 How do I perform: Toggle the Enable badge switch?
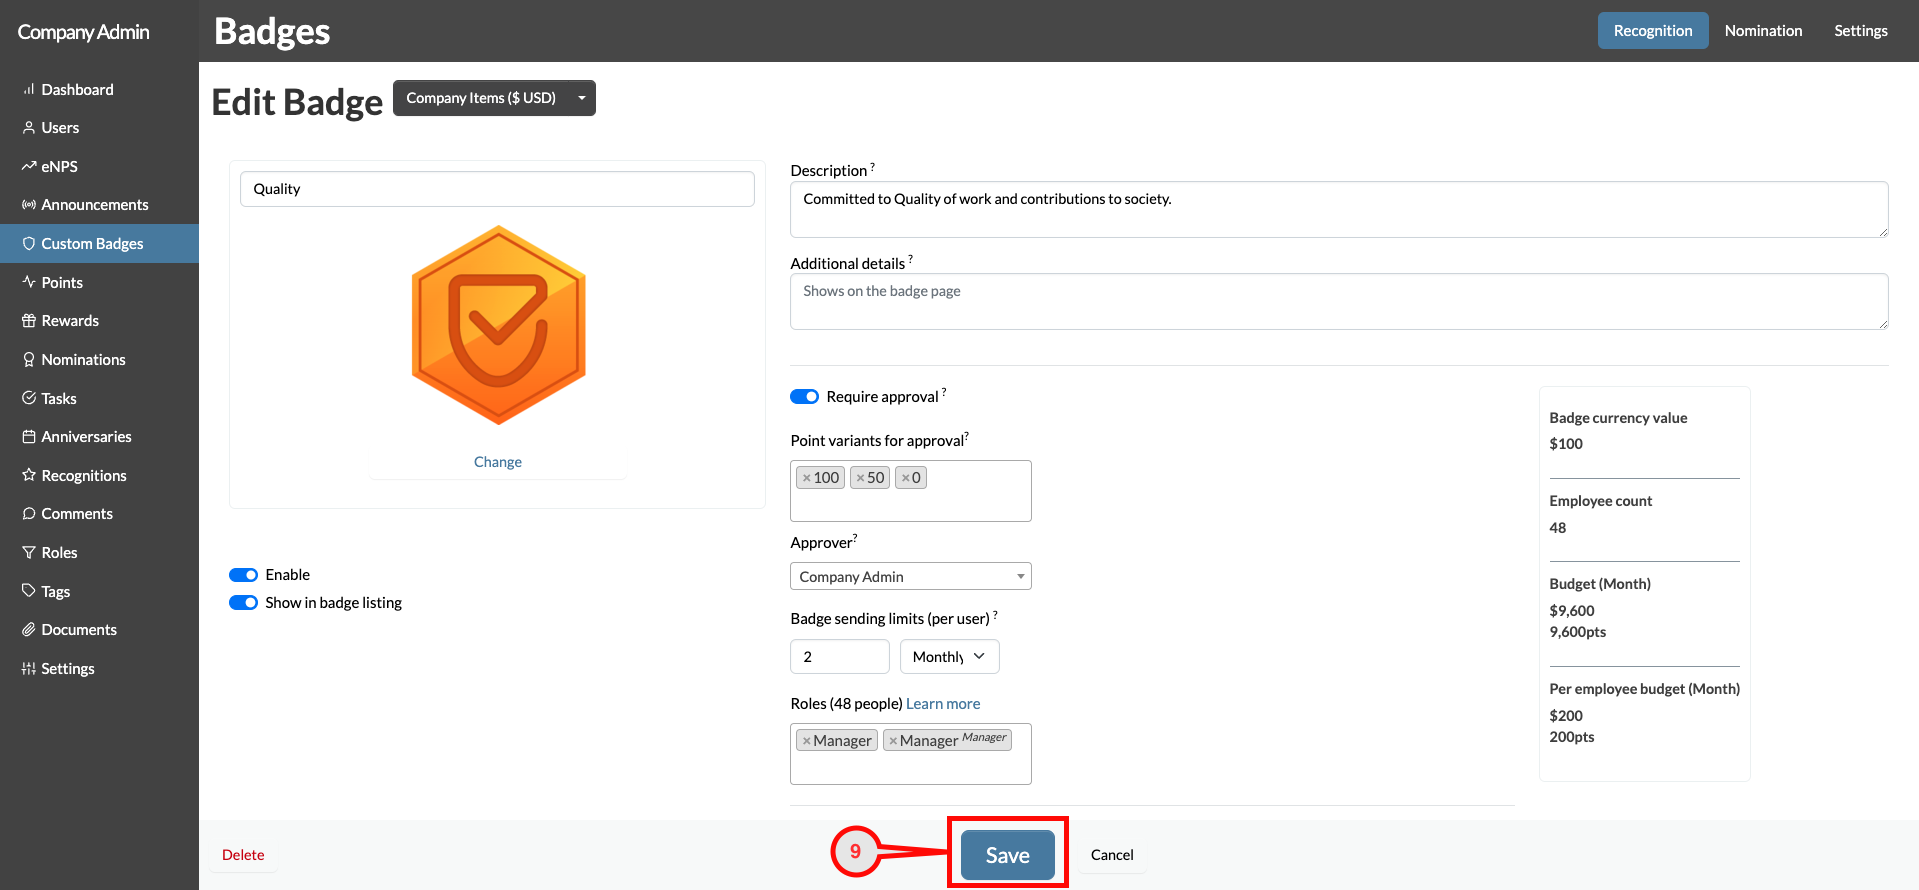pos(243,575)
